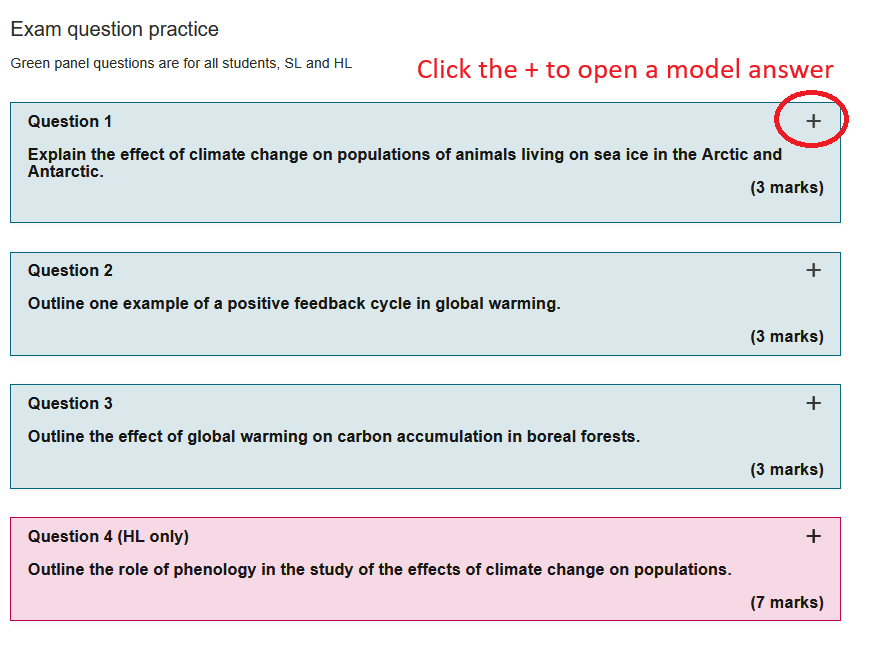The height and width of the screenshot is (650, 872).
Task: Click the Question 4 (HL only) heading
Action: pos(108,537)
